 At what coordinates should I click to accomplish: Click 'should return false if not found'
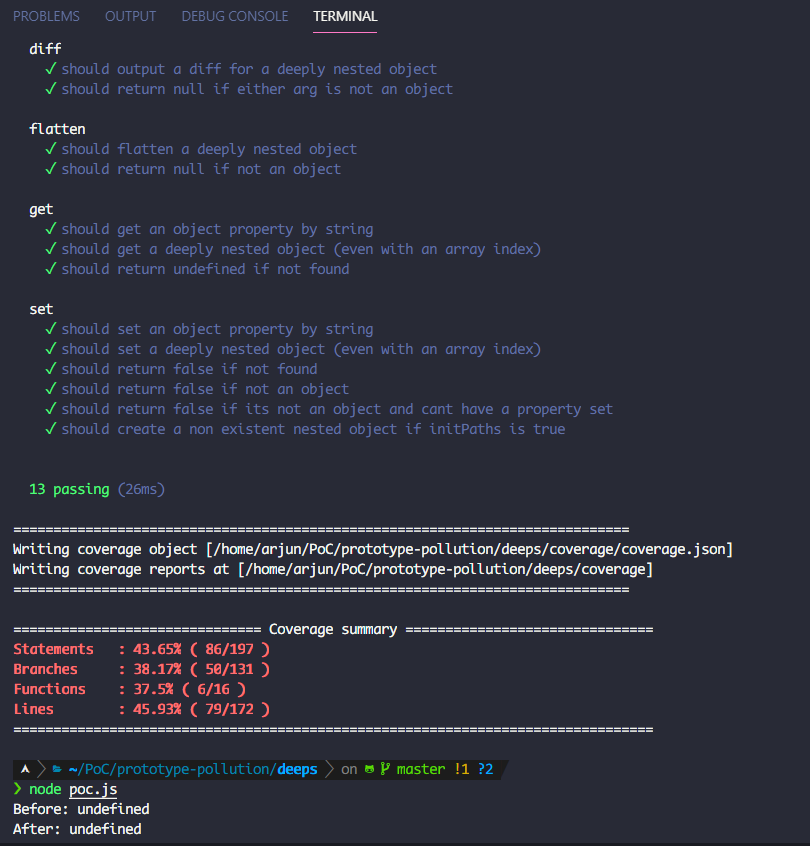coord(189,369)
